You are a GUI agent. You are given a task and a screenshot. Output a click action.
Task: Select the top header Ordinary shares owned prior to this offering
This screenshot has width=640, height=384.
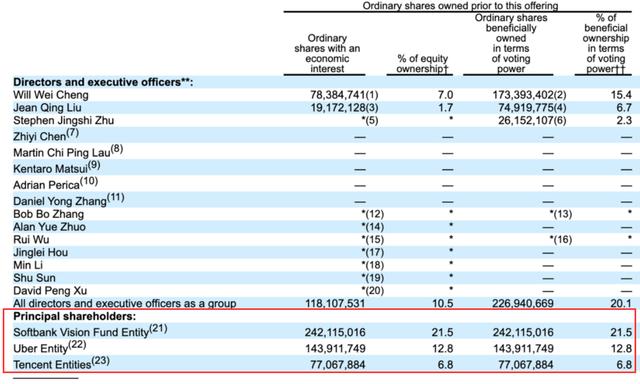pyautogui.click(x=460, y=6)
